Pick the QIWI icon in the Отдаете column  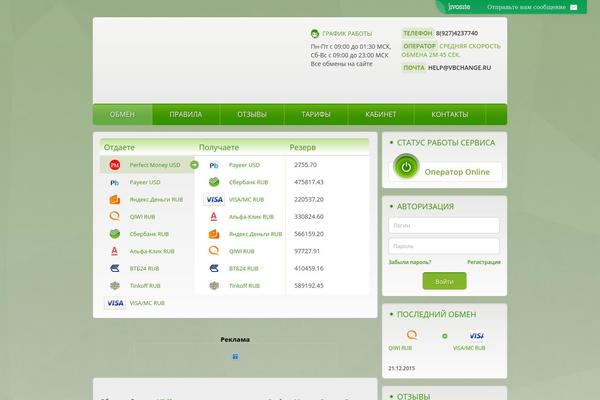click(x=114, y=216)
